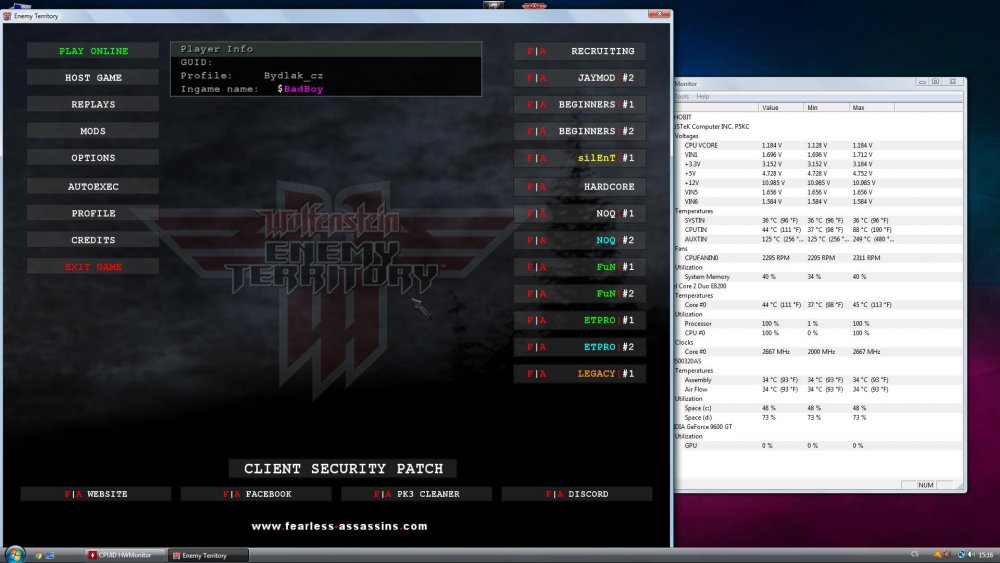Screen dimensions: 1000x563
Task: Join the F|A FuN #1 server
Action: (x=580, y=267)
